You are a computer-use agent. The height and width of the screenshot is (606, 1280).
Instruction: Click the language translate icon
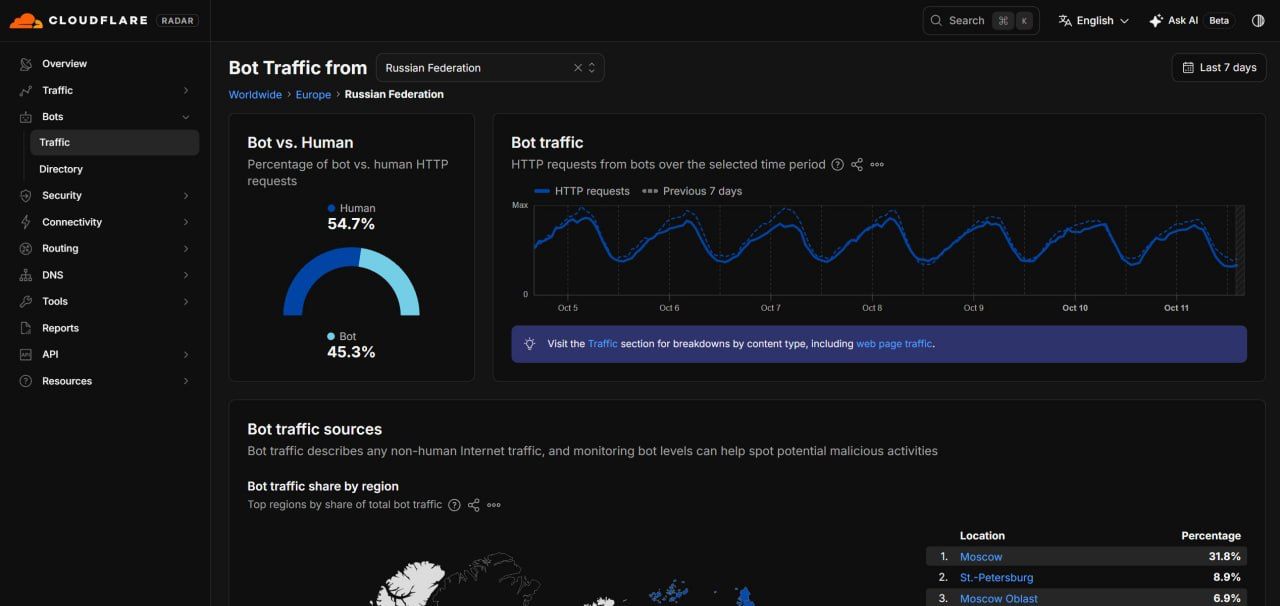coord(1065,20)
